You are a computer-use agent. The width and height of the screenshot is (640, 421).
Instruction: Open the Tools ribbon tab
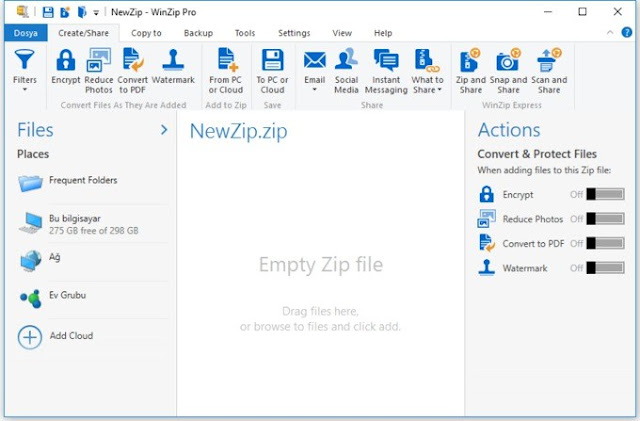point(245,33)
